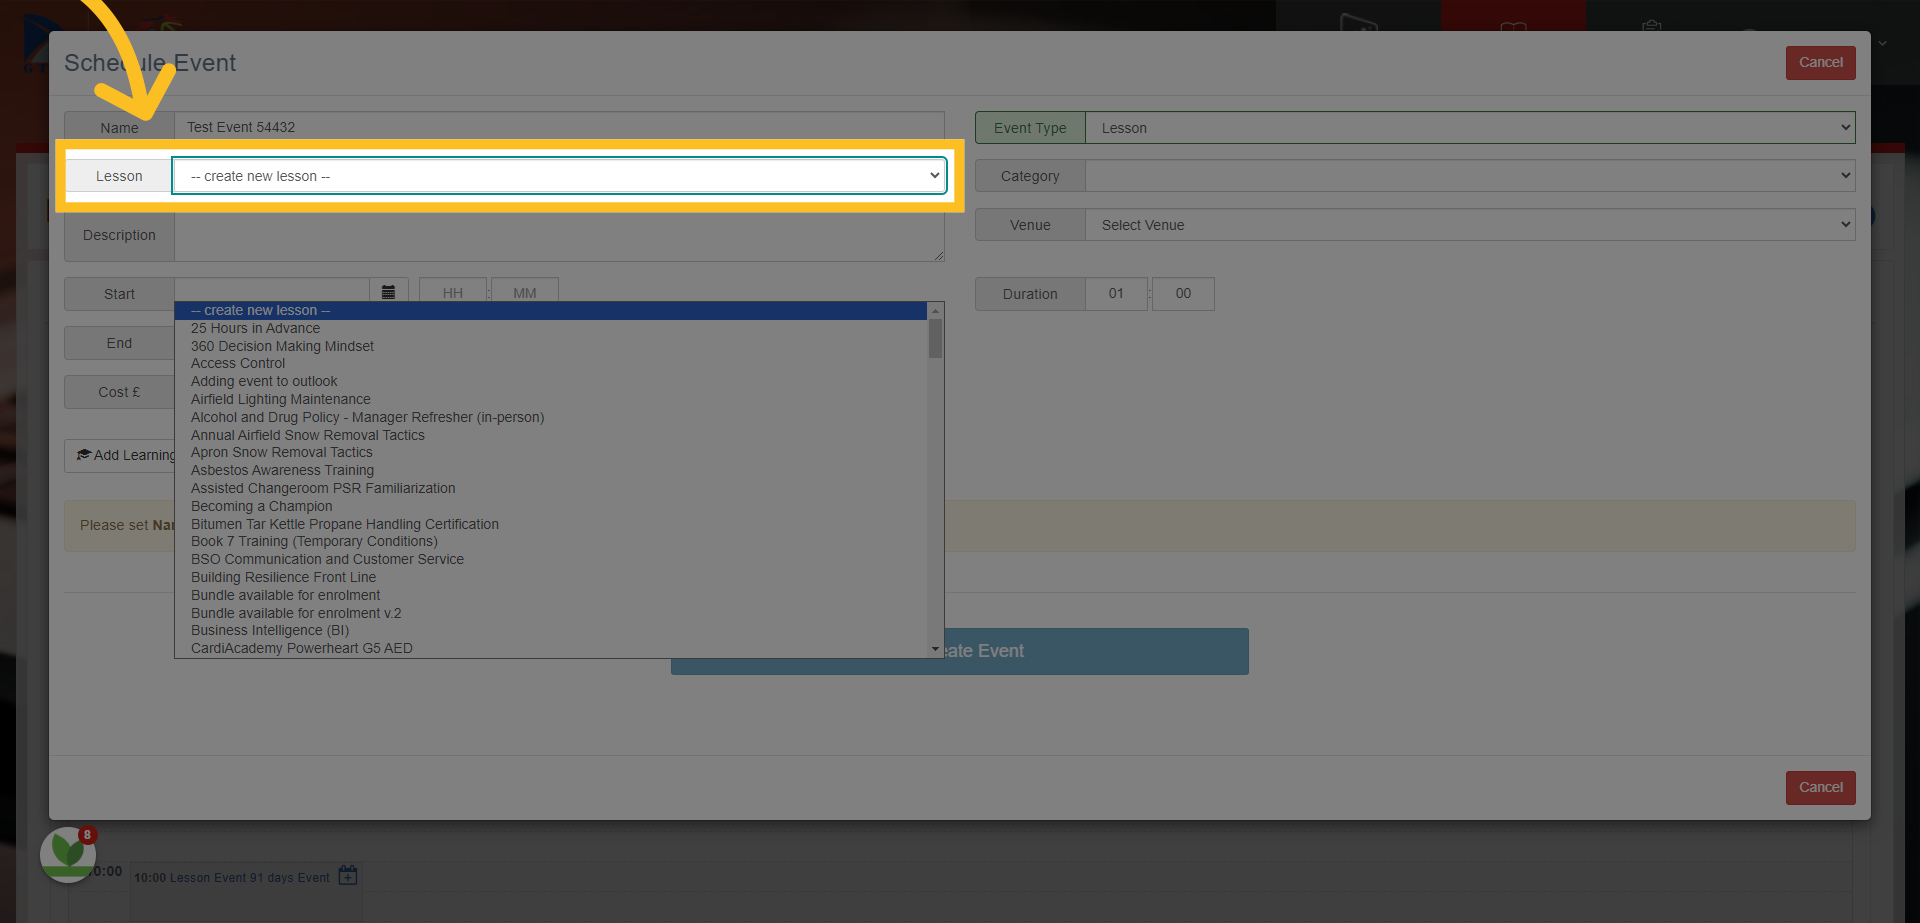Click the Start time MM field

(x=525, y=293)
